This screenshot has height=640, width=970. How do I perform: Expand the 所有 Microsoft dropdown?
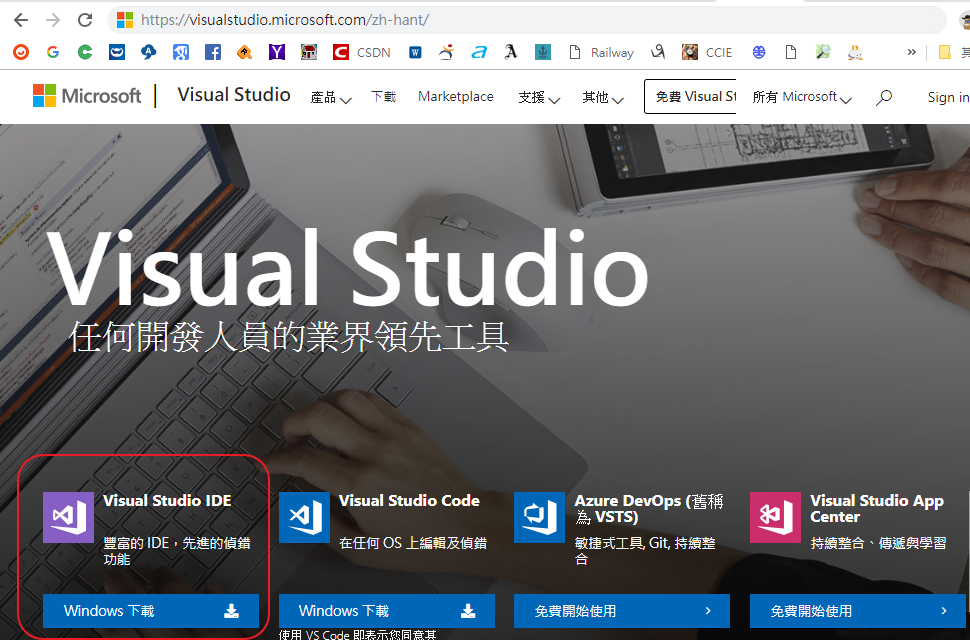tap(802, 97)
